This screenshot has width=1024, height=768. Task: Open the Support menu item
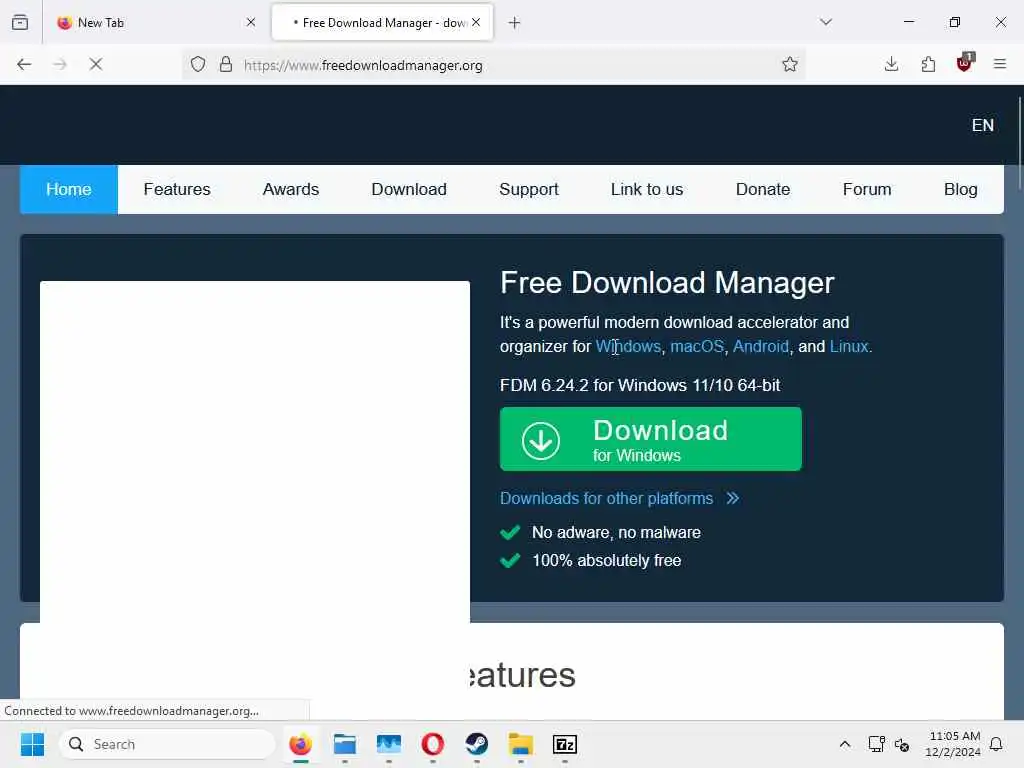529,189
